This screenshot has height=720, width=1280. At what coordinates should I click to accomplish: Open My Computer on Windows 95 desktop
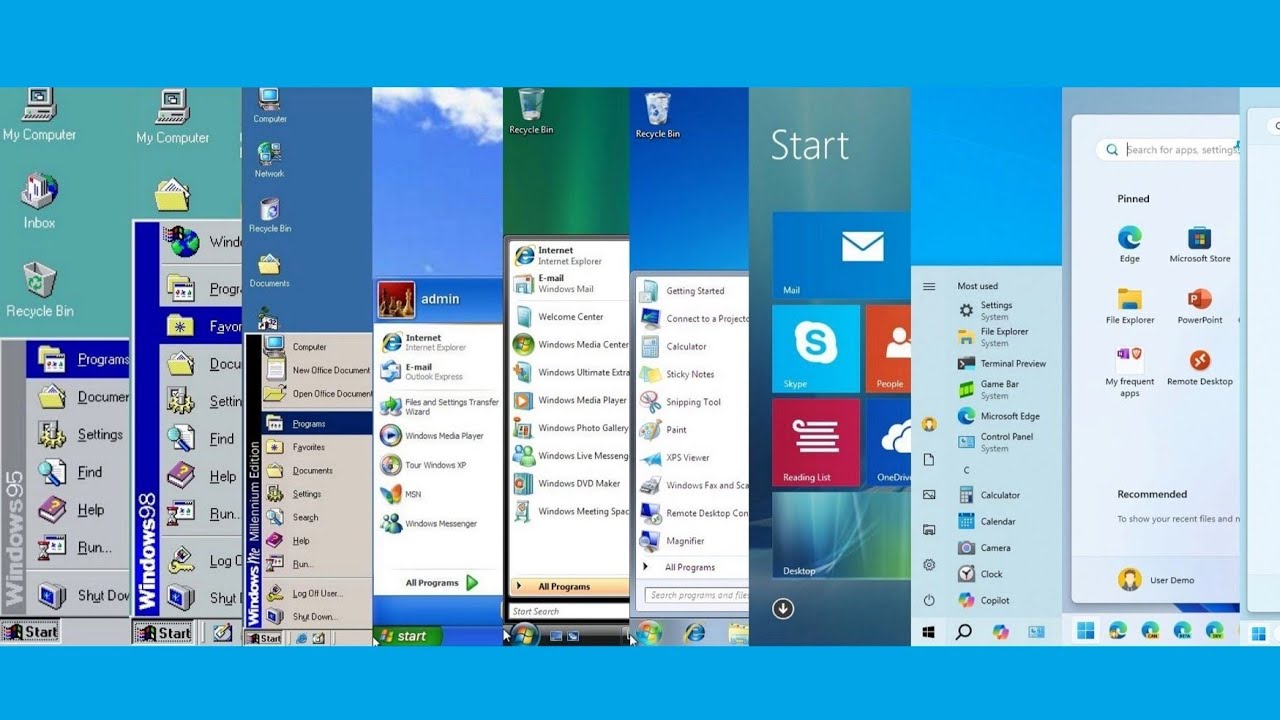tap(39, 115)
